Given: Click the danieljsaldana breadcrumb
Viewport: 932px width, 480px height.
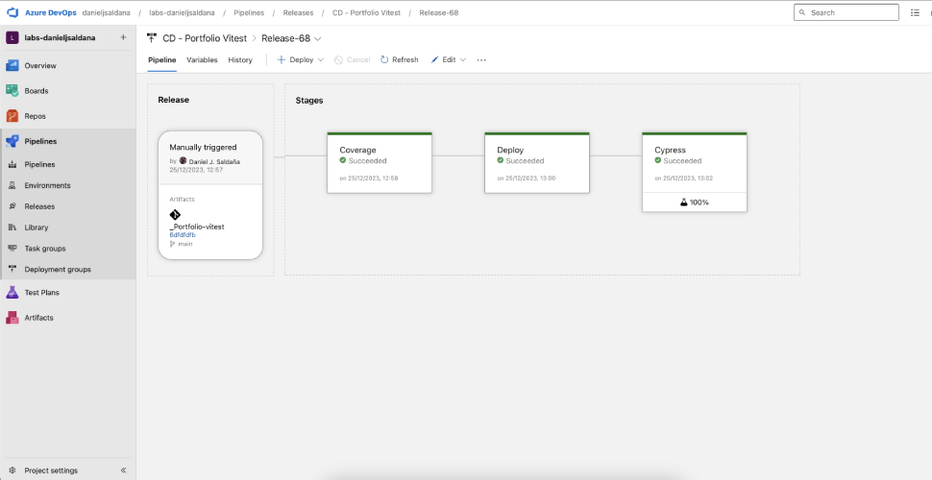Looking at the screenshot, I should pos(106,12).
